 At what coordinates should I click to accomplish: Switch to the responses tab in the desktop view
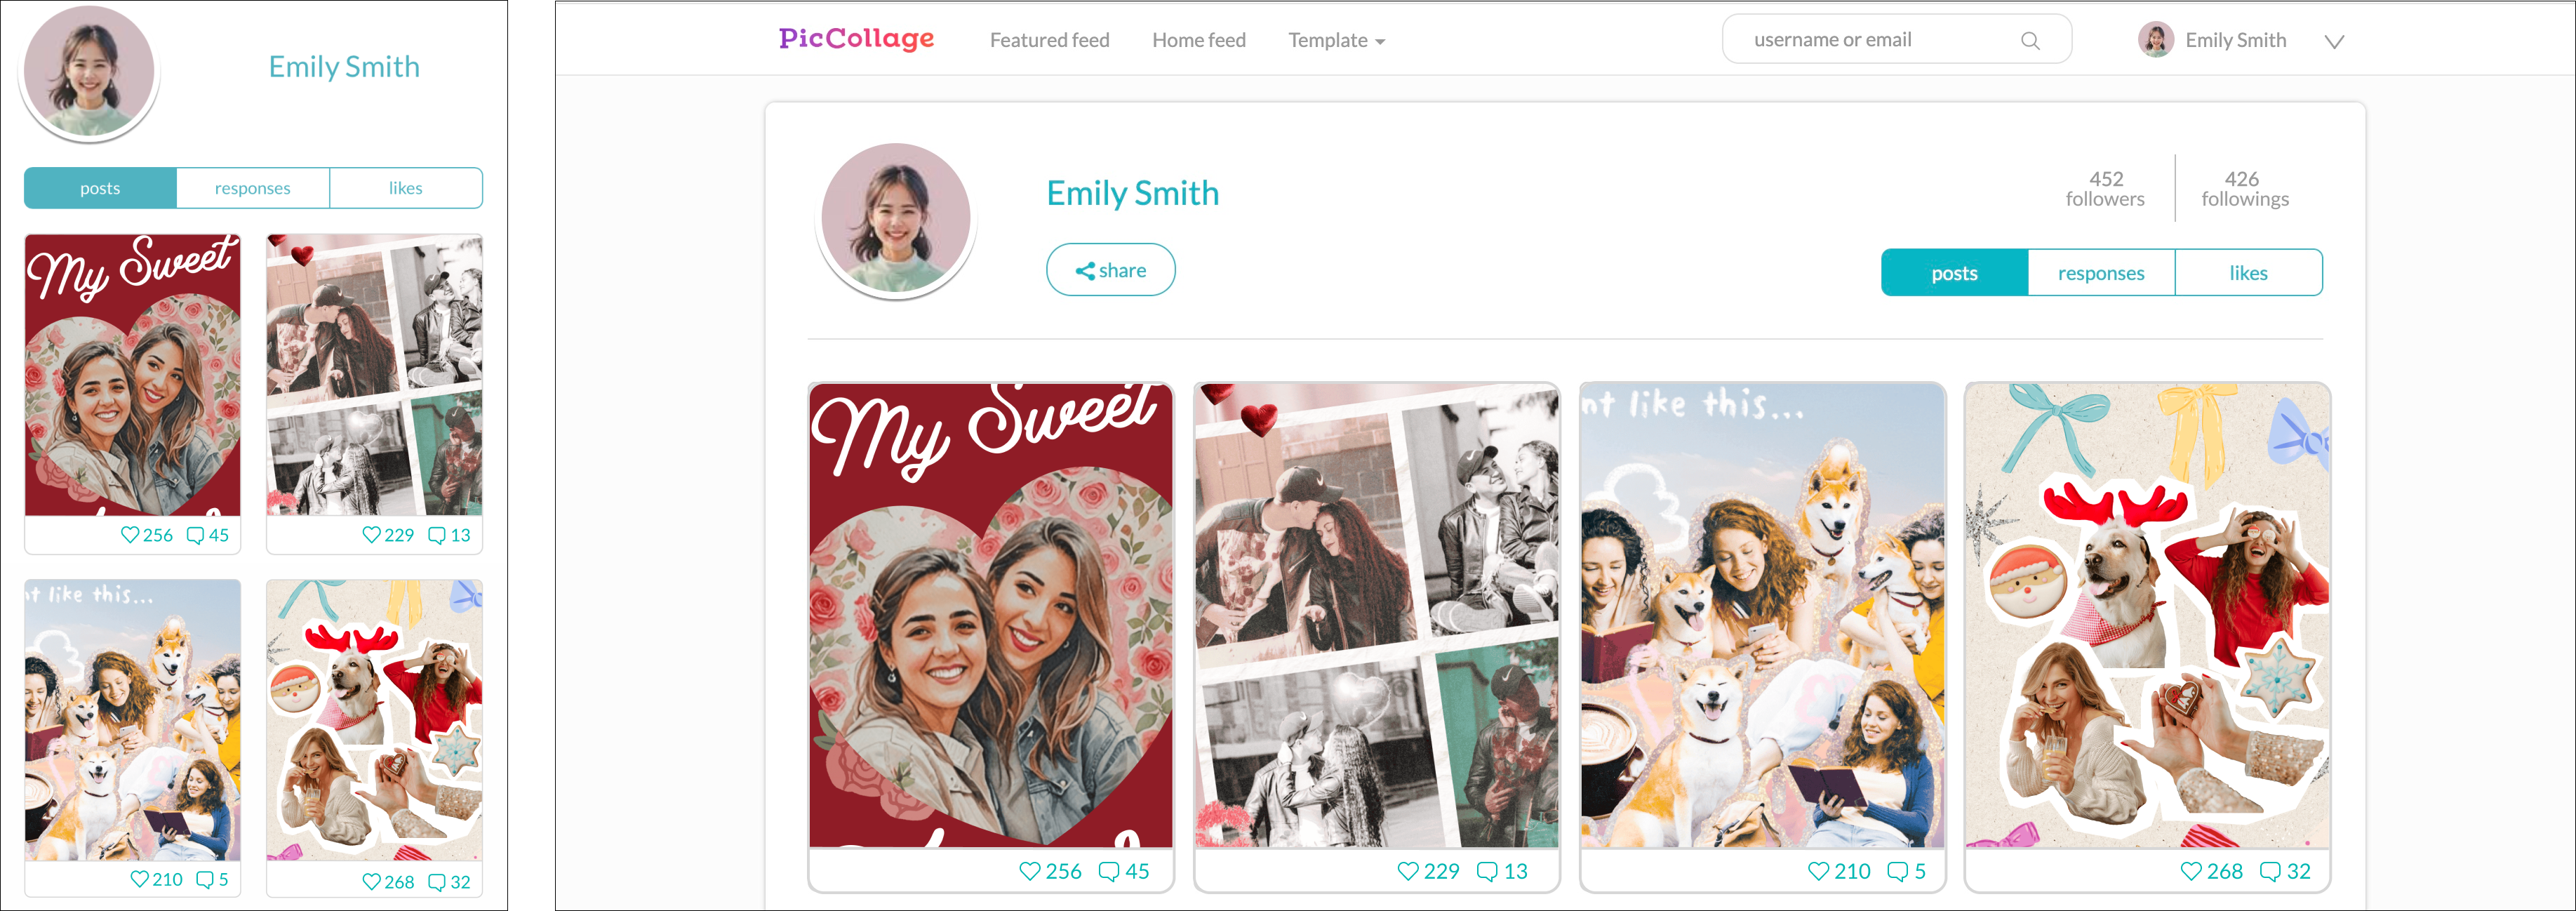(2101, 272)
